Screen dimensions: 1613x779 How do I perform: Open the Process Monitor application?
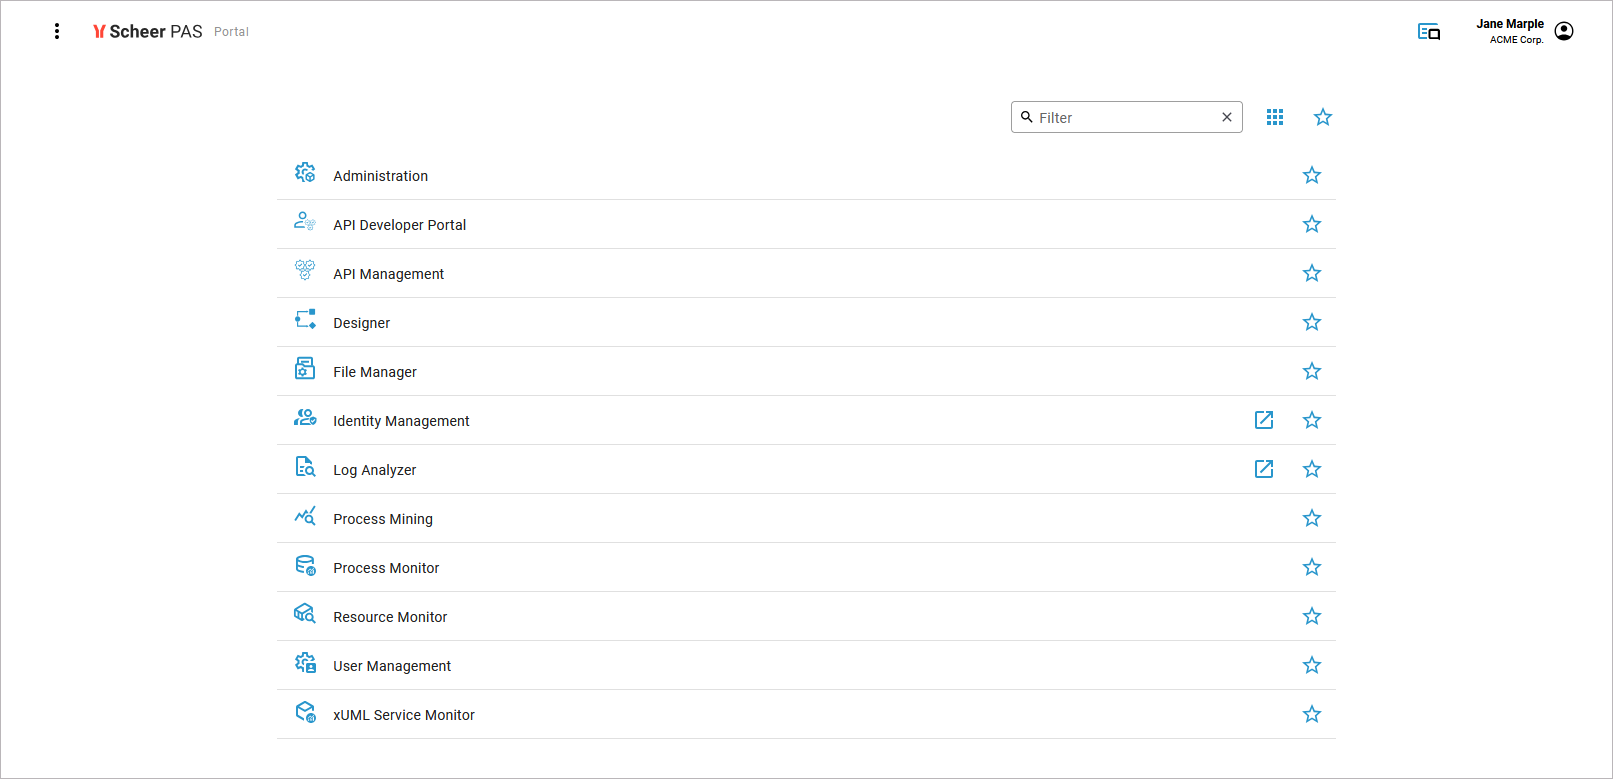tap(386, 568)
